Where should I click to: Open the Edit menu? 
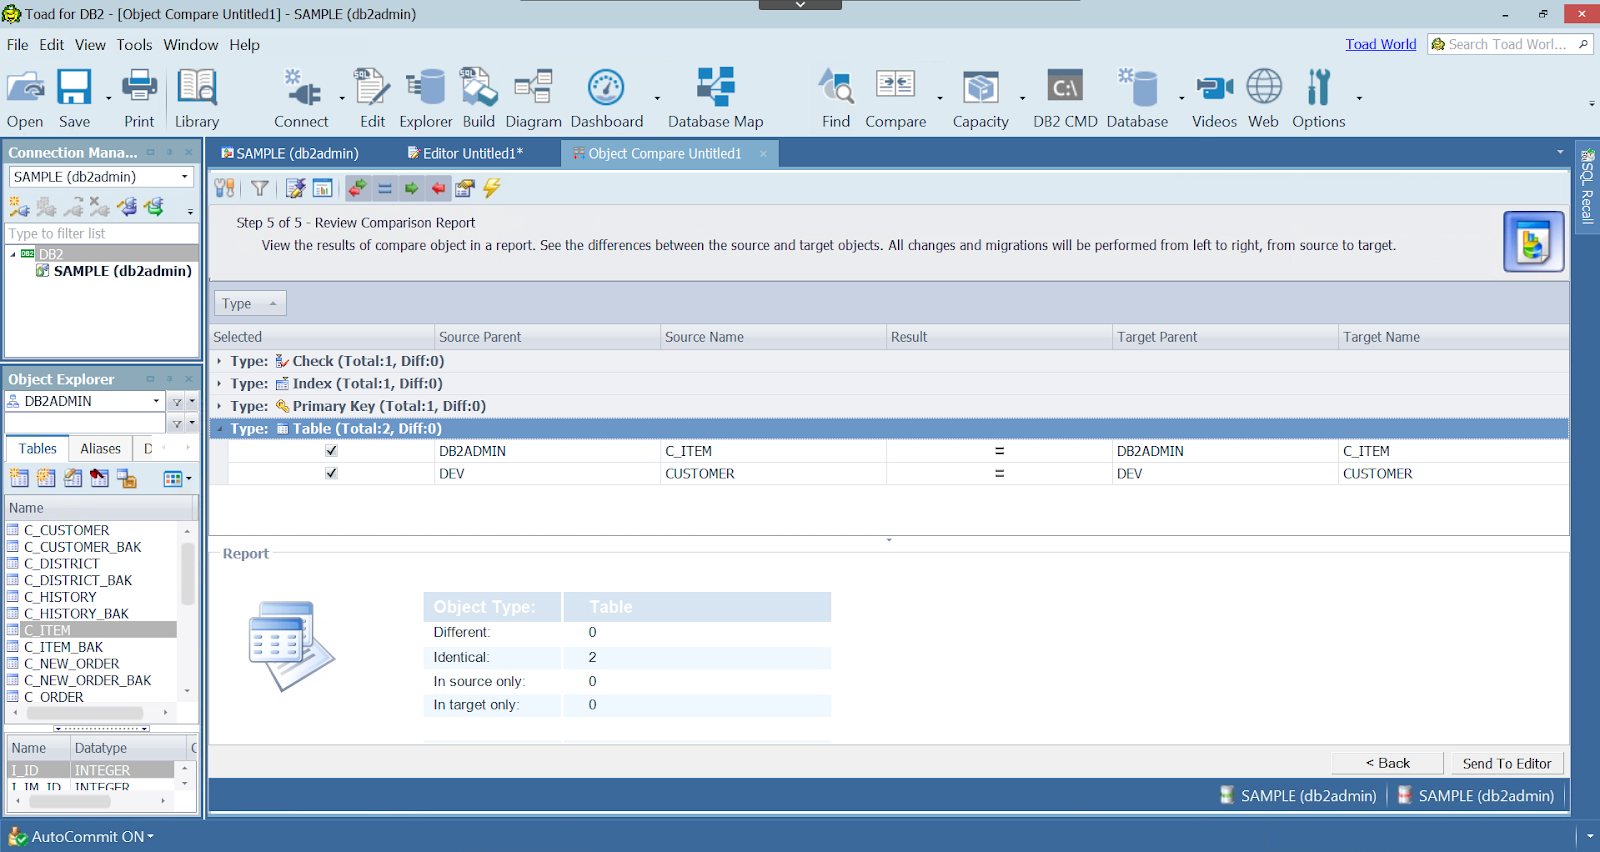pyautogui.click(x=52, y=45)
